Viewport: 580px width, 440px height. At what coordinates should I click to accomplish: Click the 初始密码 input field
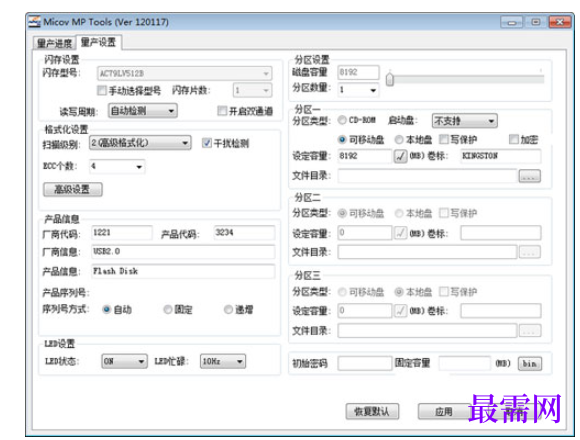pyautogui.click(x=365, y=363)
